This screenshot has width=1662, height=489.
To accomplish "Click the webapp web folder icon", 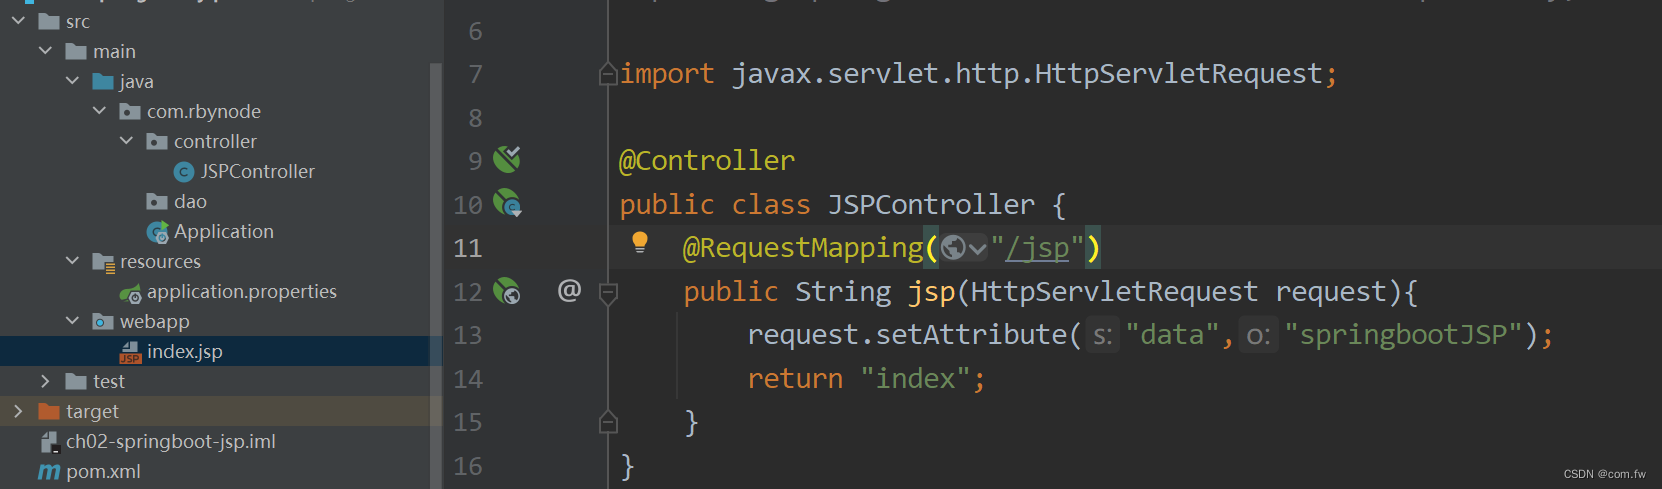I will [x=103, y=321].
